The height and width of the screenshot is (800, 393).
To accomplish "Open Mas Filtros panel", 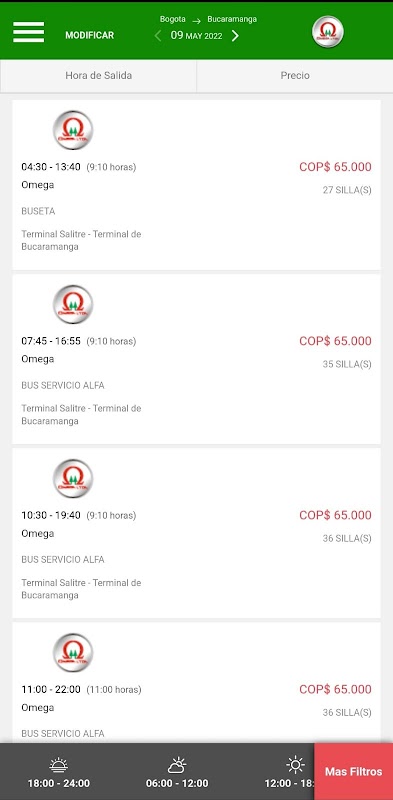I will point(353,771).
